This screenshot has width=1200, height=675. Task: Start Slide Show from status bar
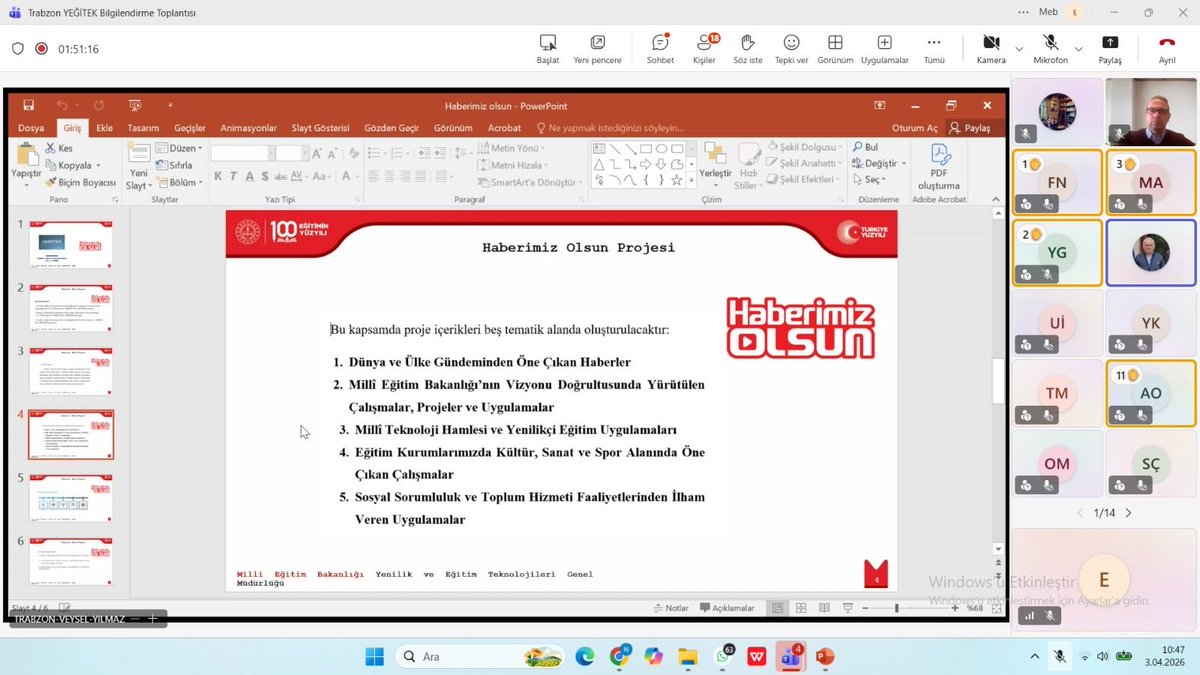pyautogui.click(x=848, y=608)
